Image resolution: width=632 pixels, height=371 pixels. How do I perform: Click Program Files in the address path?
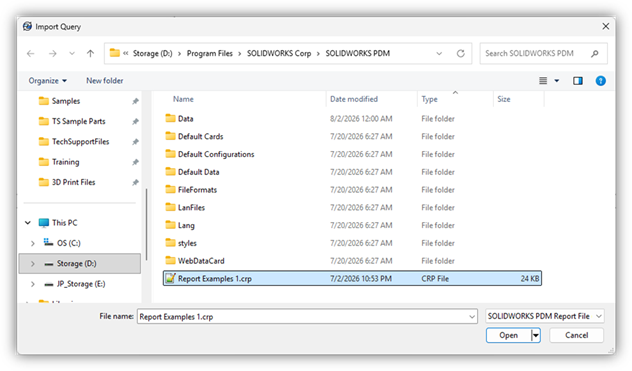tap(210, 53)
